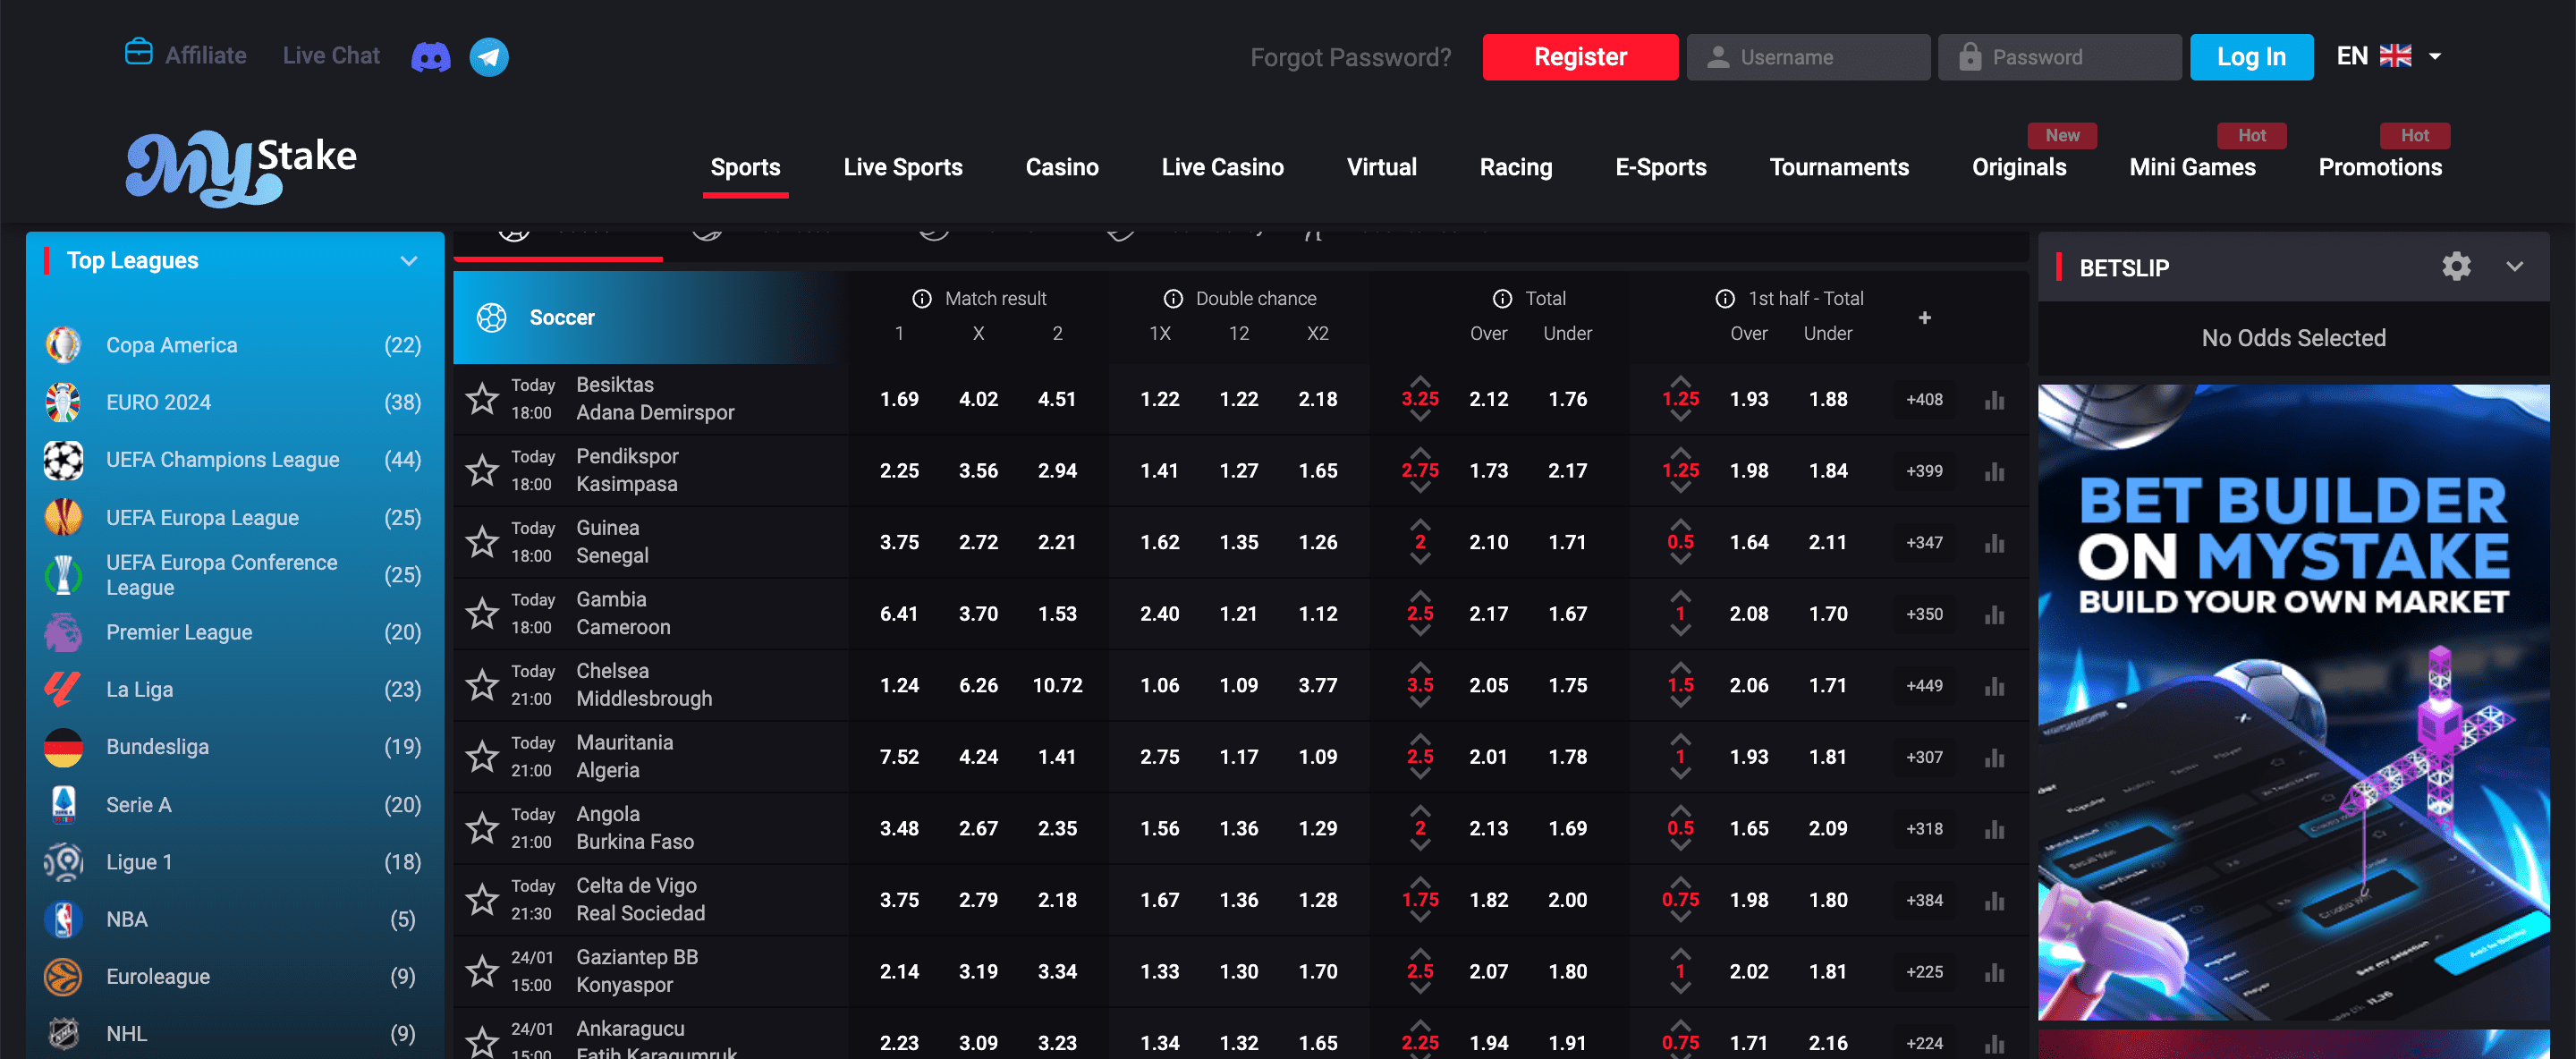The image size is (2576, 1059).
Task: Favorite the Chelsea vs Middlesbrough match
Action: pyautogui.click(x=482, y=685)
